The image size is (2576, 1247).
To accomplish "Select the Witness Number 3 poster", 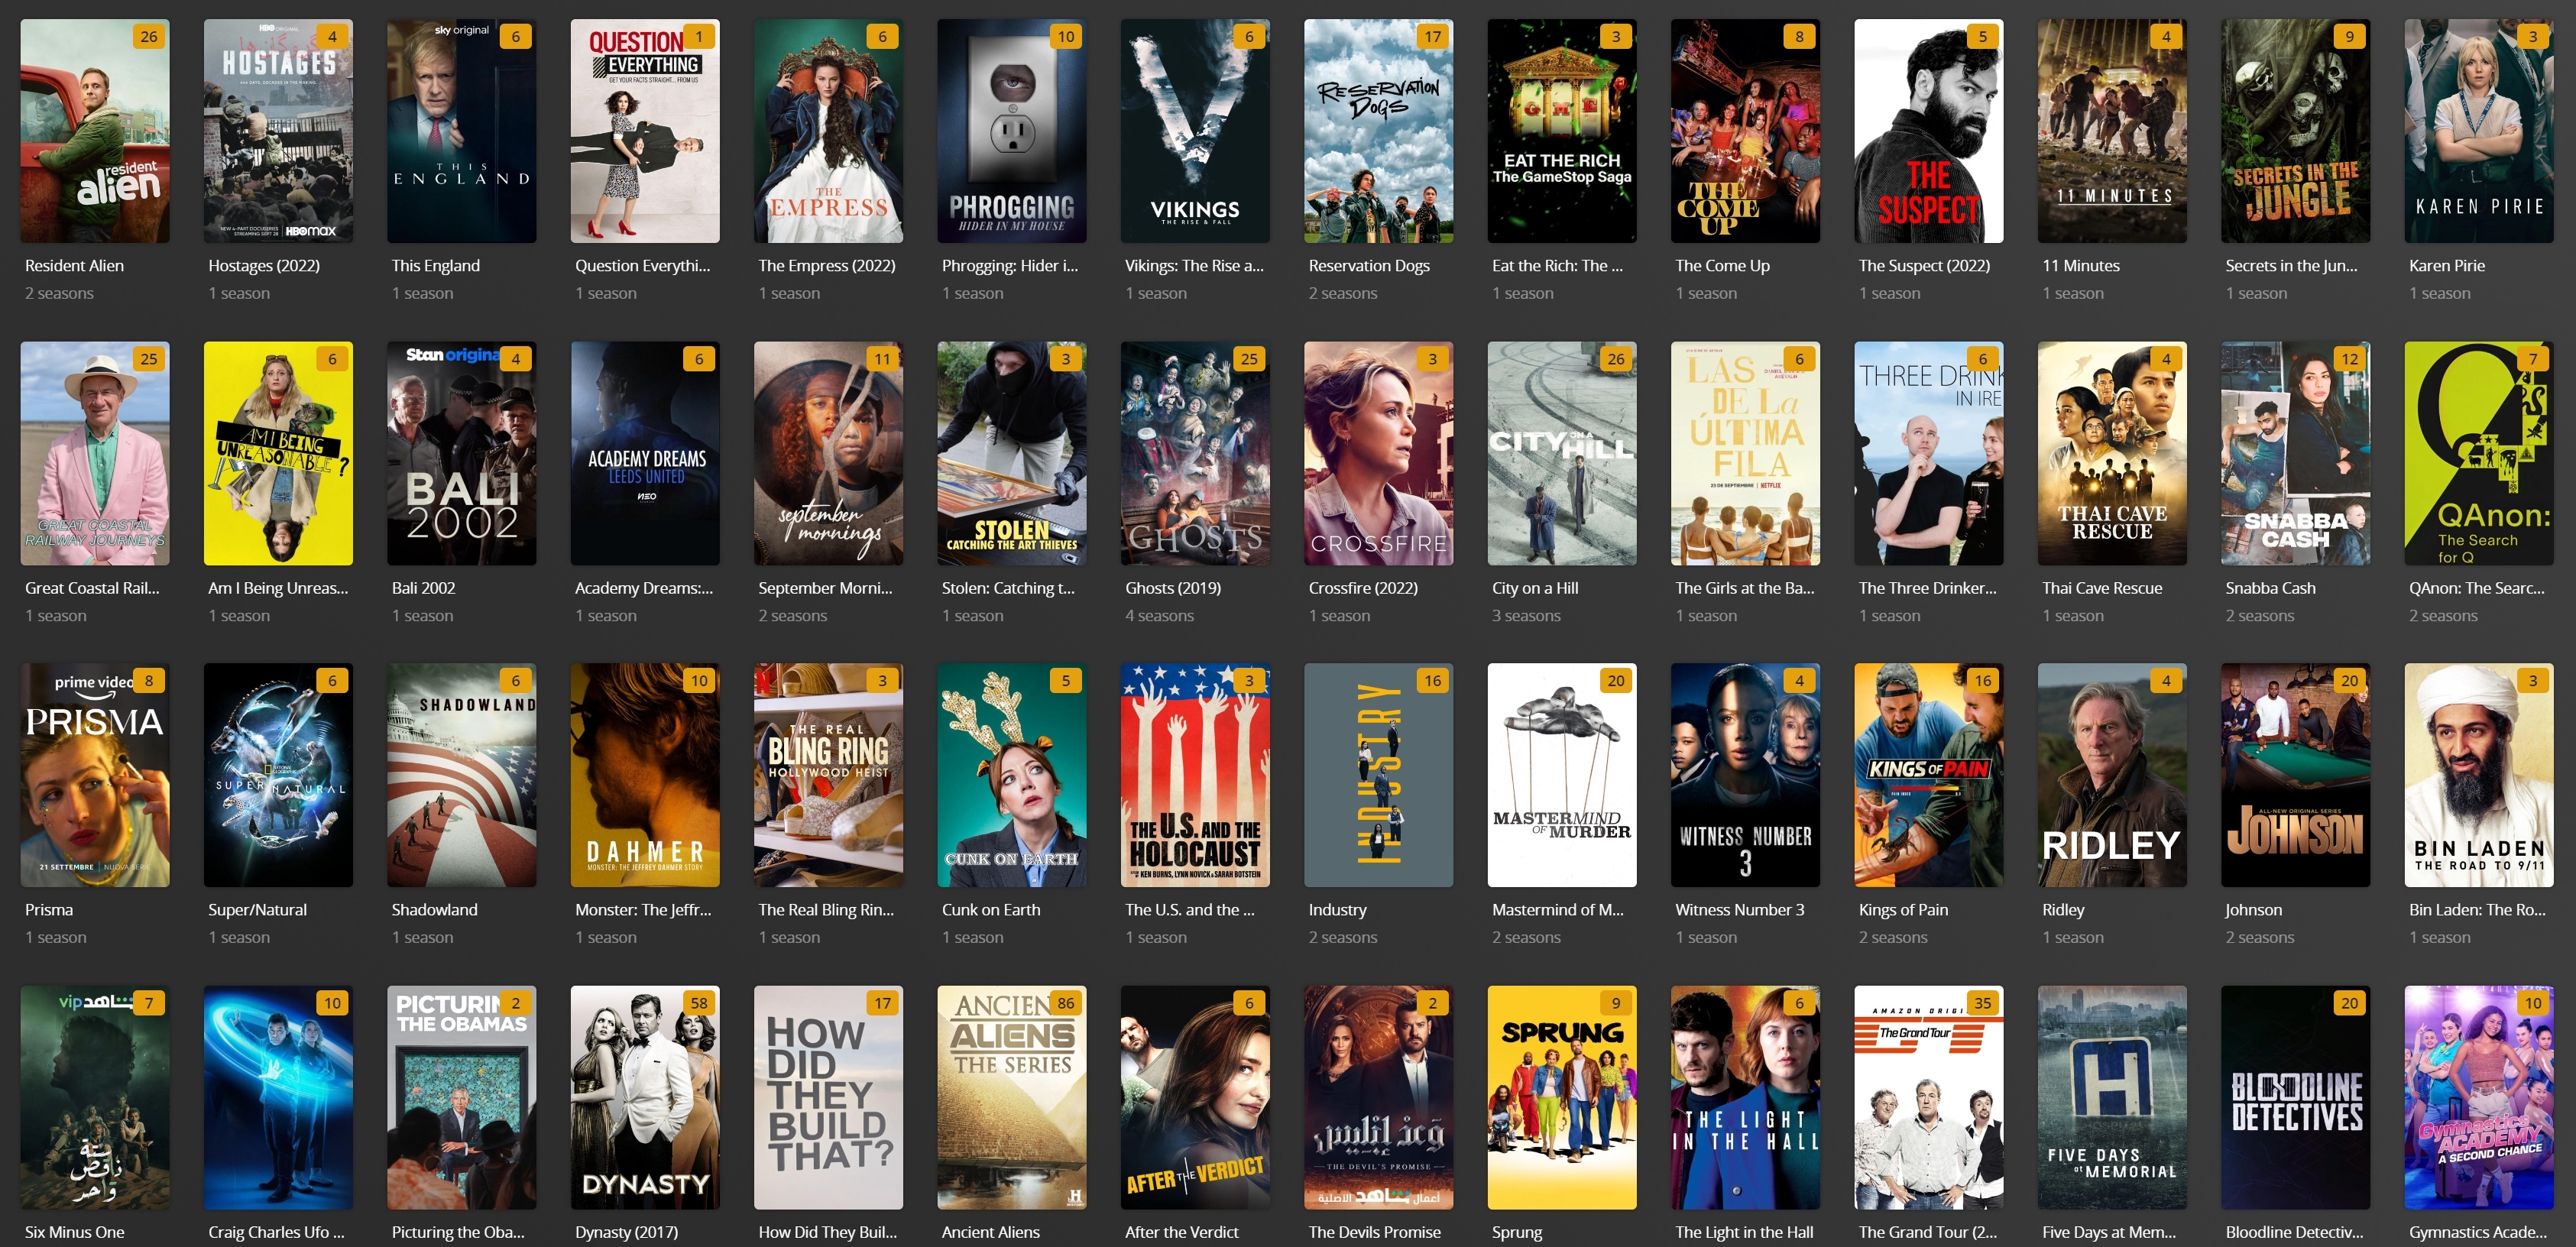I will tap(1745, 775).
